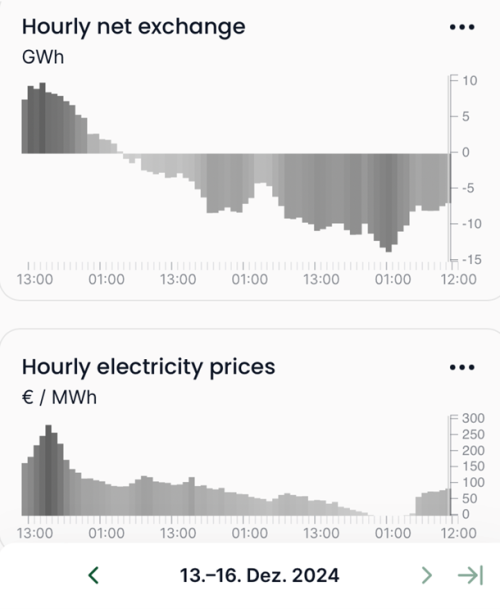The width and height of the screenshot is (500, 609).
Task: Click the tallest electricity price bar
Action: point(49,470)
